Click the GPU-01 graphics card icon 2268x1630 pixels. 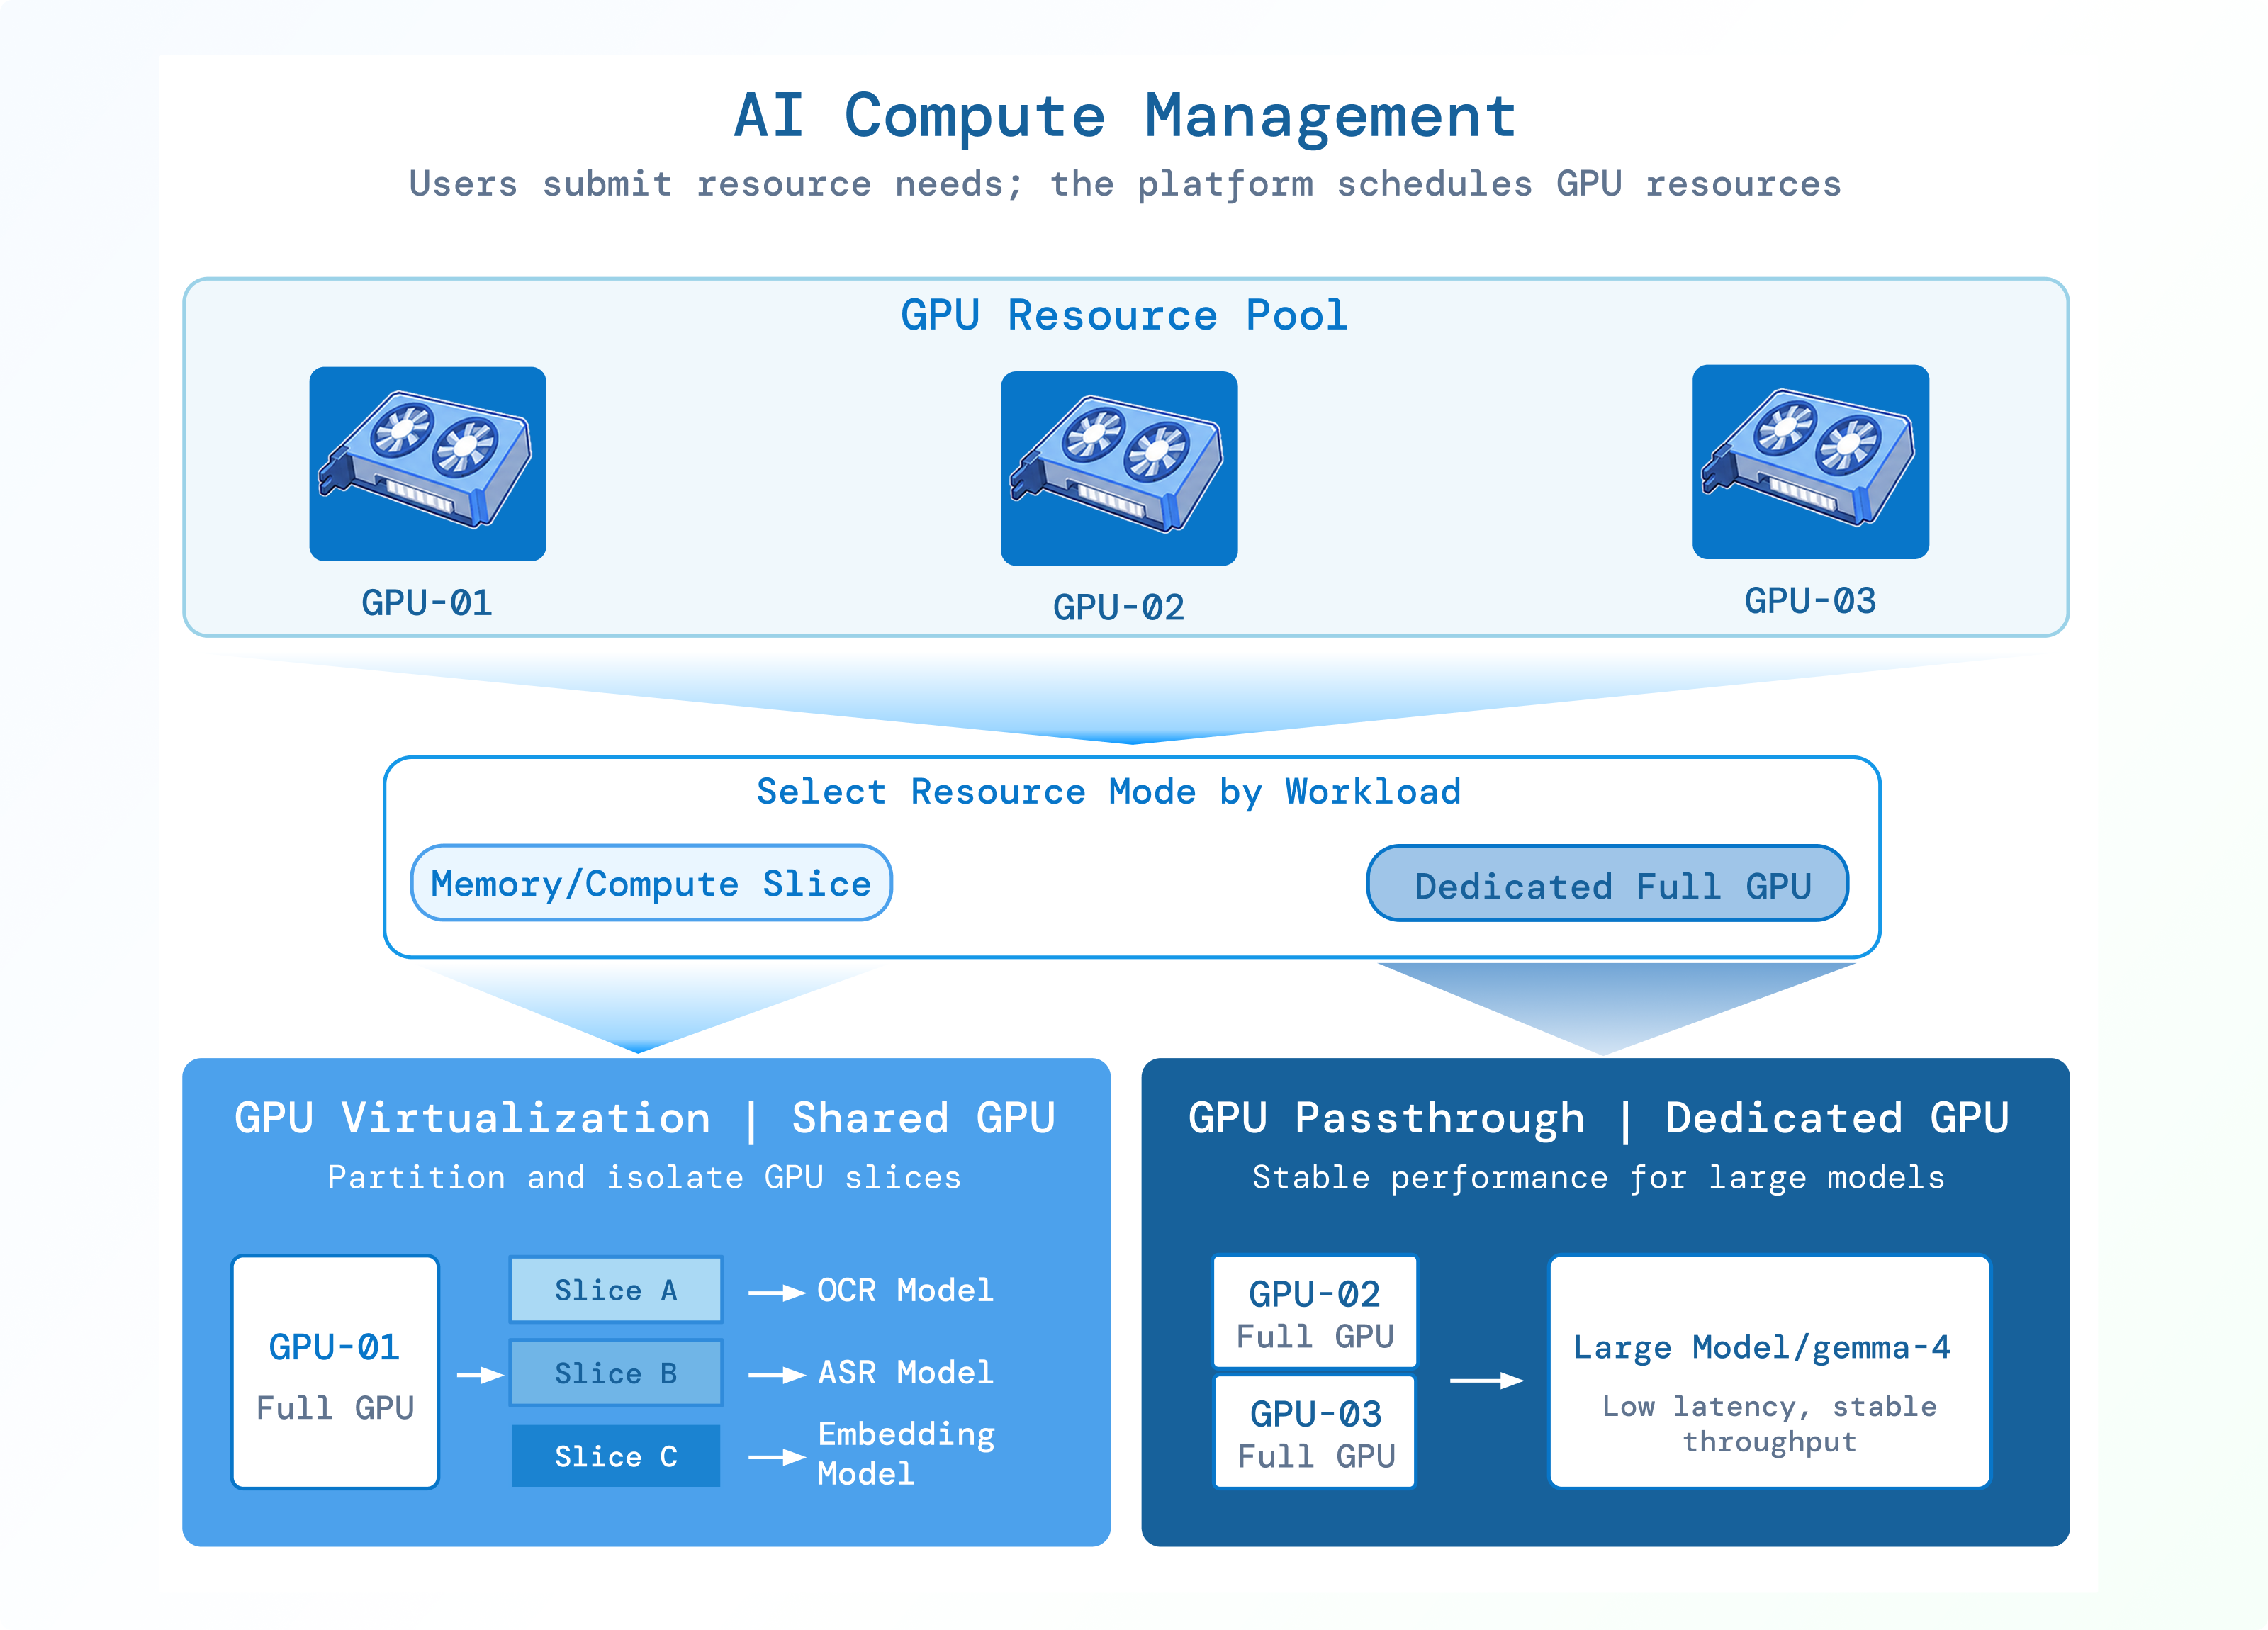(x=427, y=463)
